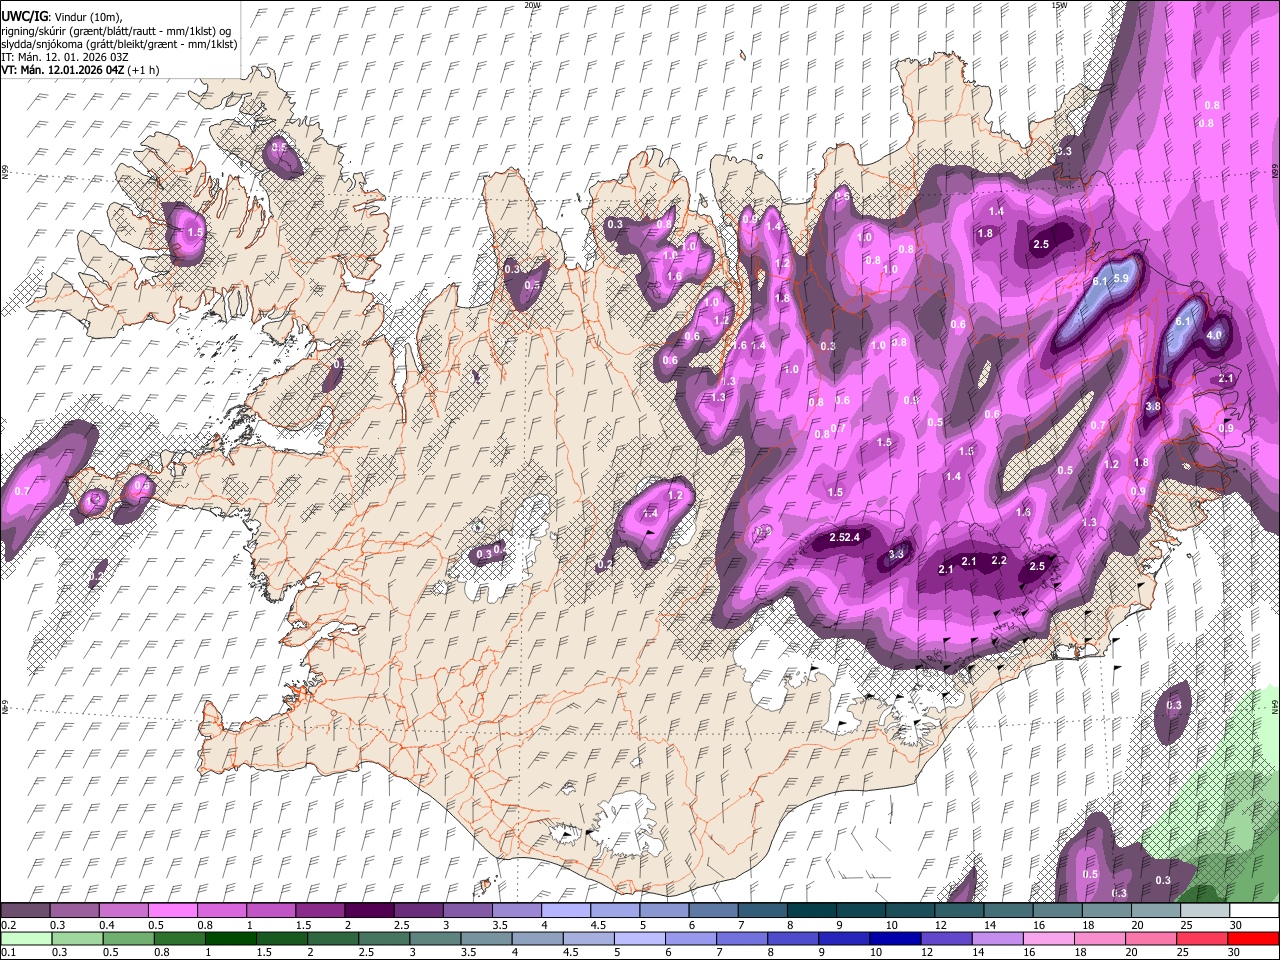
Task: Click the dark magenta 1.5–2 swatch, upper legend
Action: pos(320,911)
